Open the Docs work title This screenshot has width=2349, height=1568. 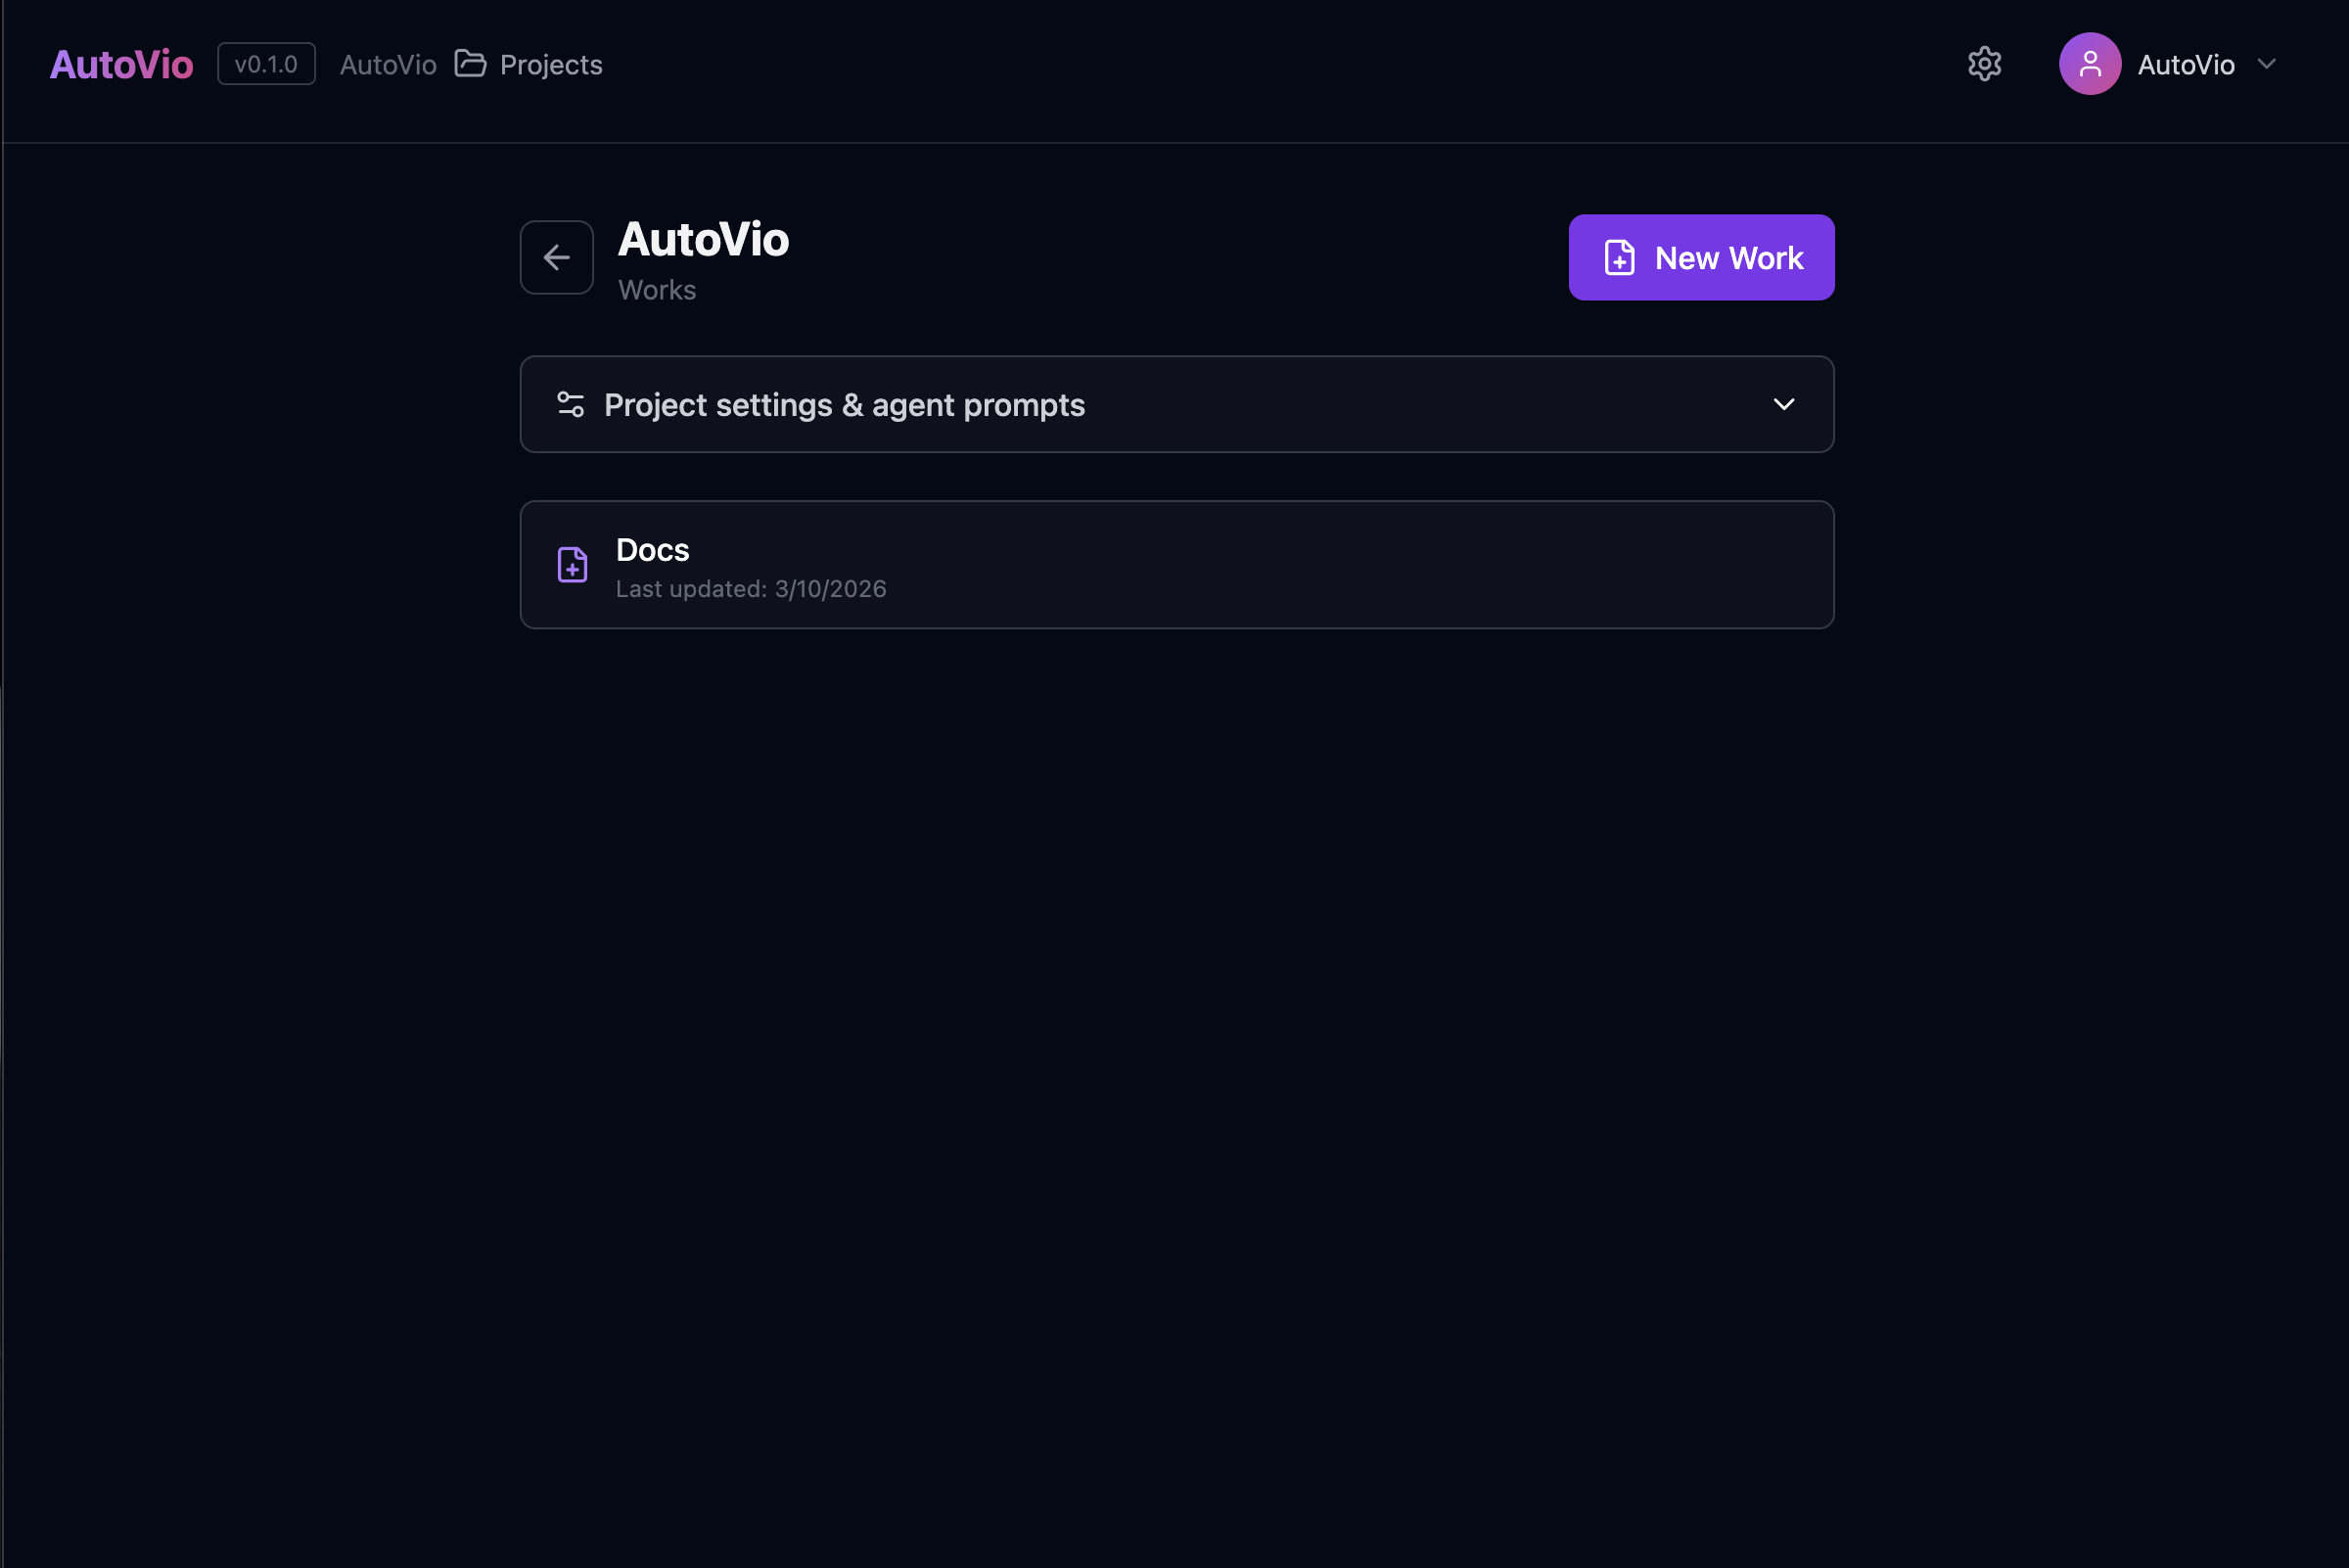(652, 550)
